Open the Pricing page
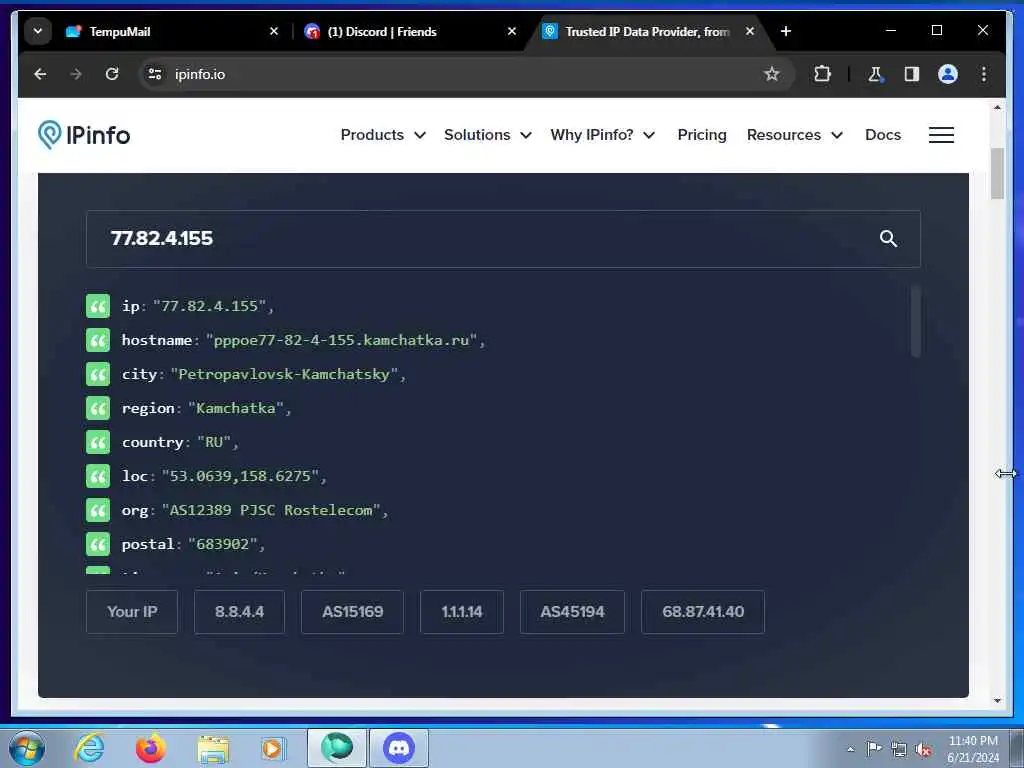Image resolution: width=1024 pixels, height=768 pixels. (x=701, y=135)
